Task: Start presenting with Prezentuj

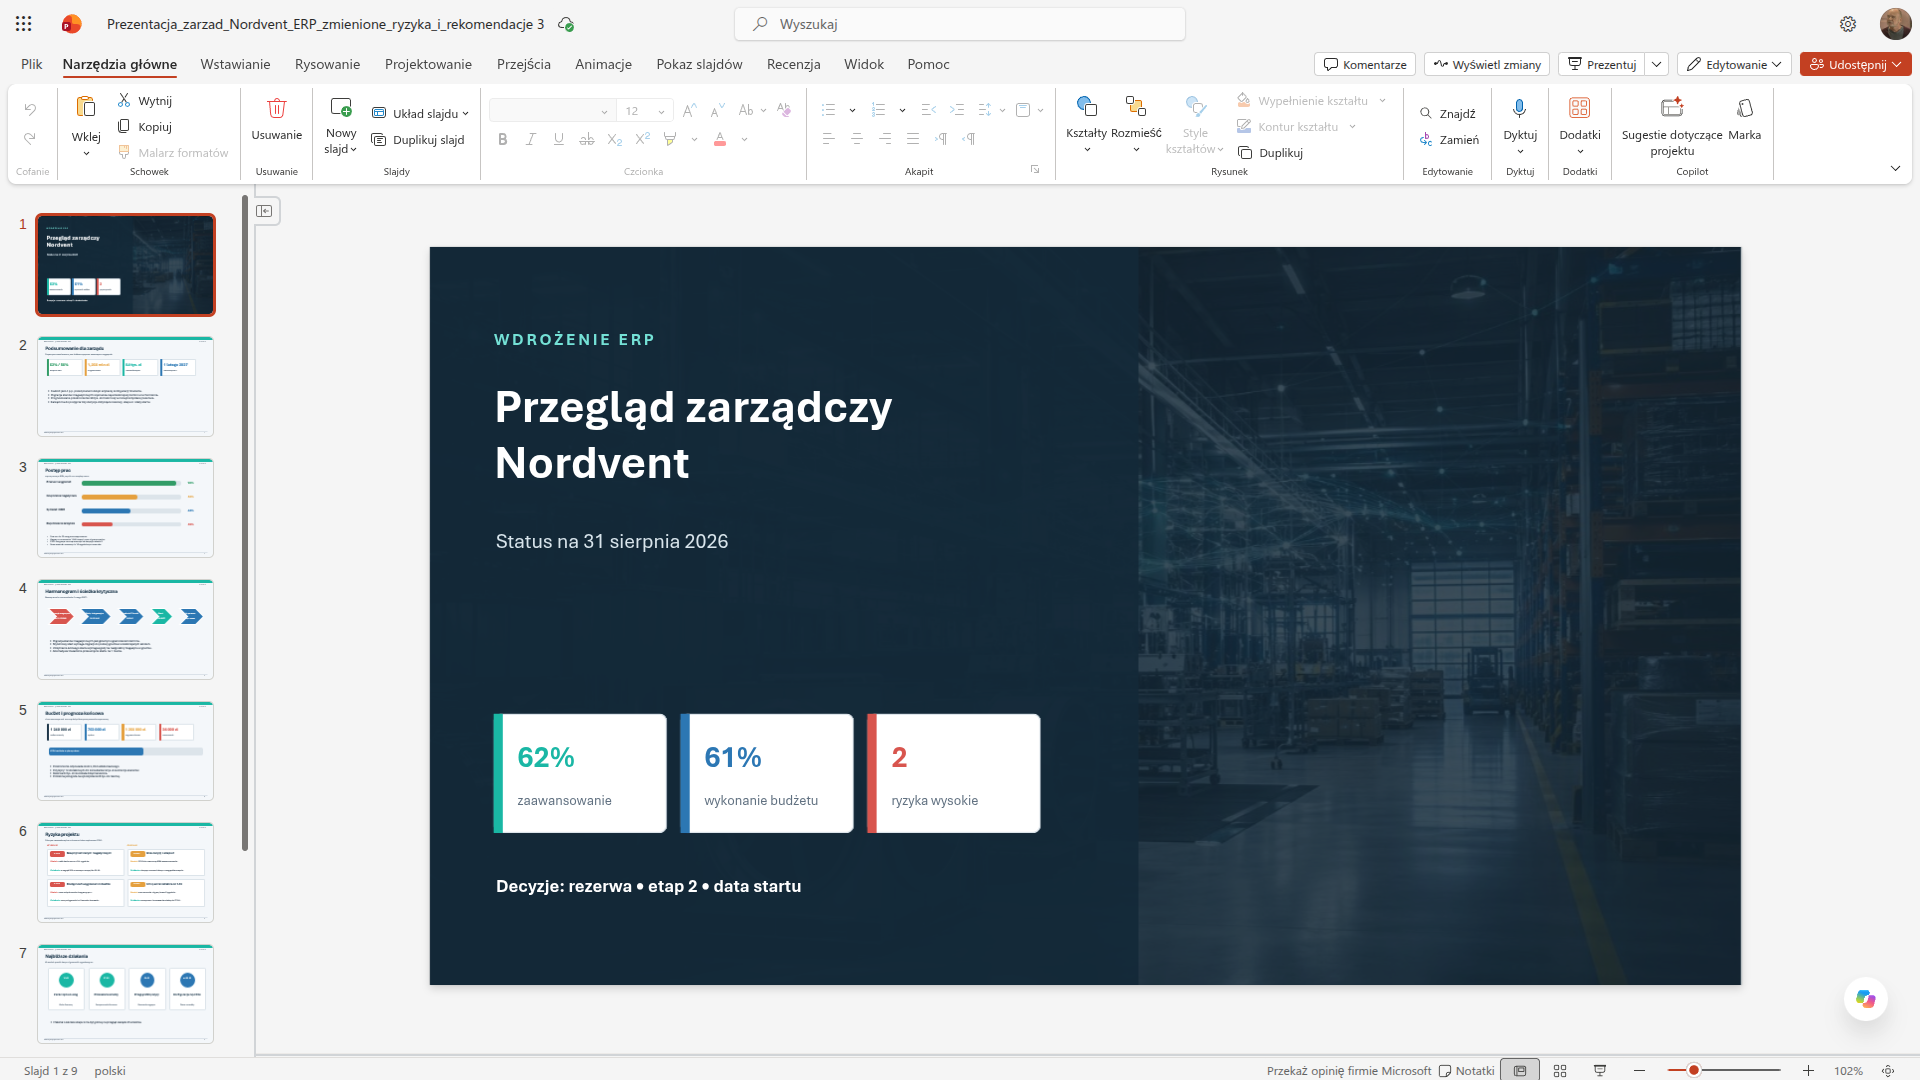Action: point(1602,64)
